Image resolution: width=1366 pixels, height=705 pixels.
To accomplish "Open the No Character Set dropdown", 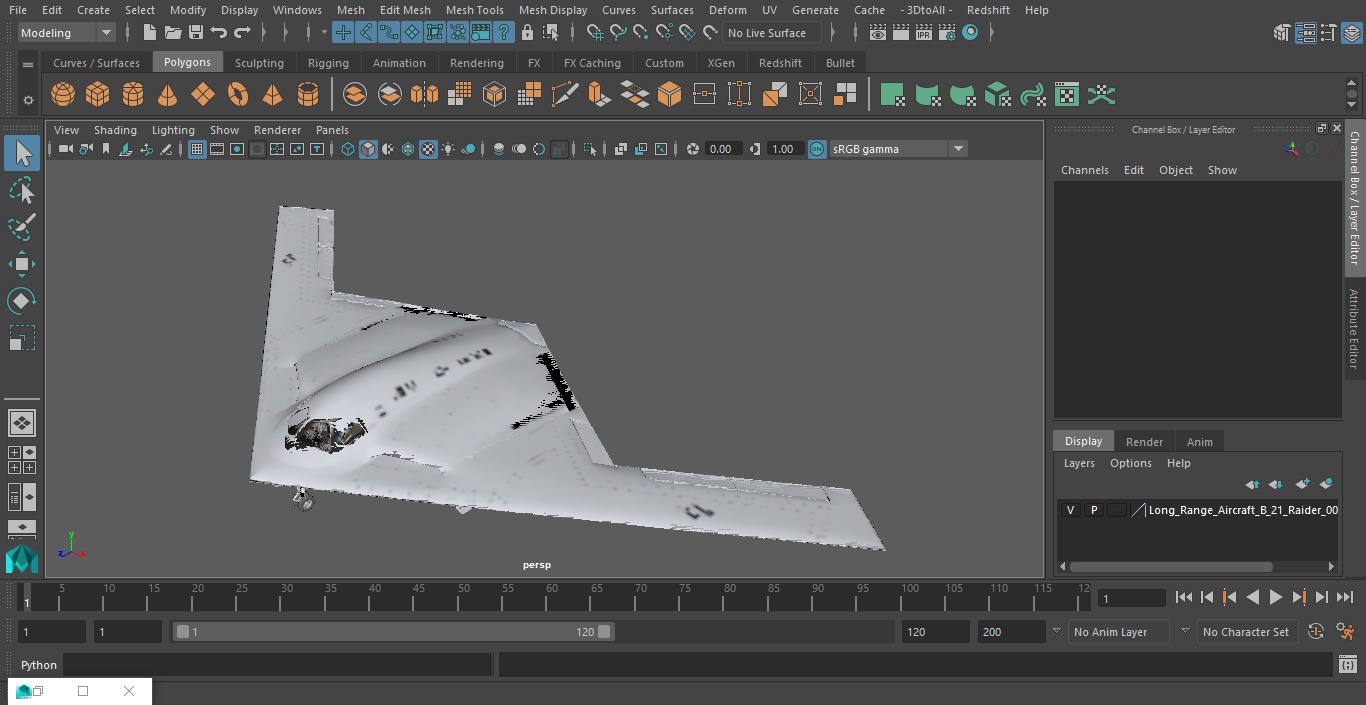I will 1248,632.
